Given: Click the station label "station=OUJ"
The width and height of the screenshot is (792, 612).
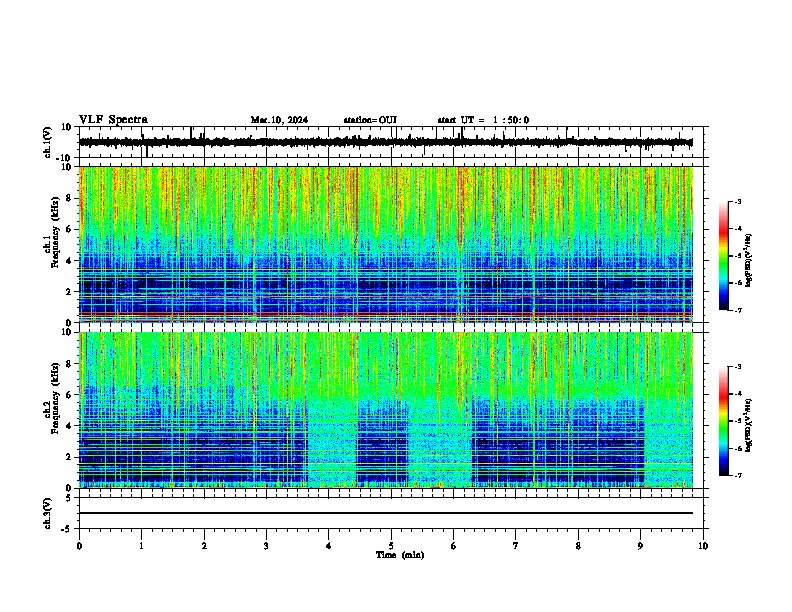Looking at the screenshot, I should 370,120.
